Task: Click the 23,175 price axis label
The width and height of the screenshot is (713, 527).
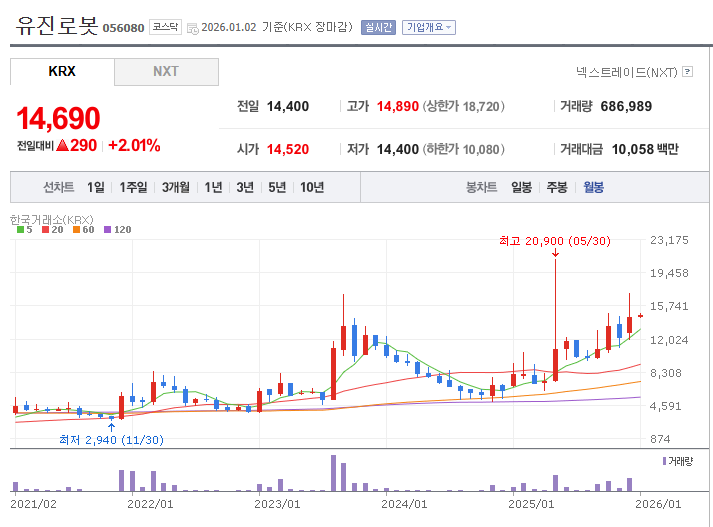Action: point(669,240)
